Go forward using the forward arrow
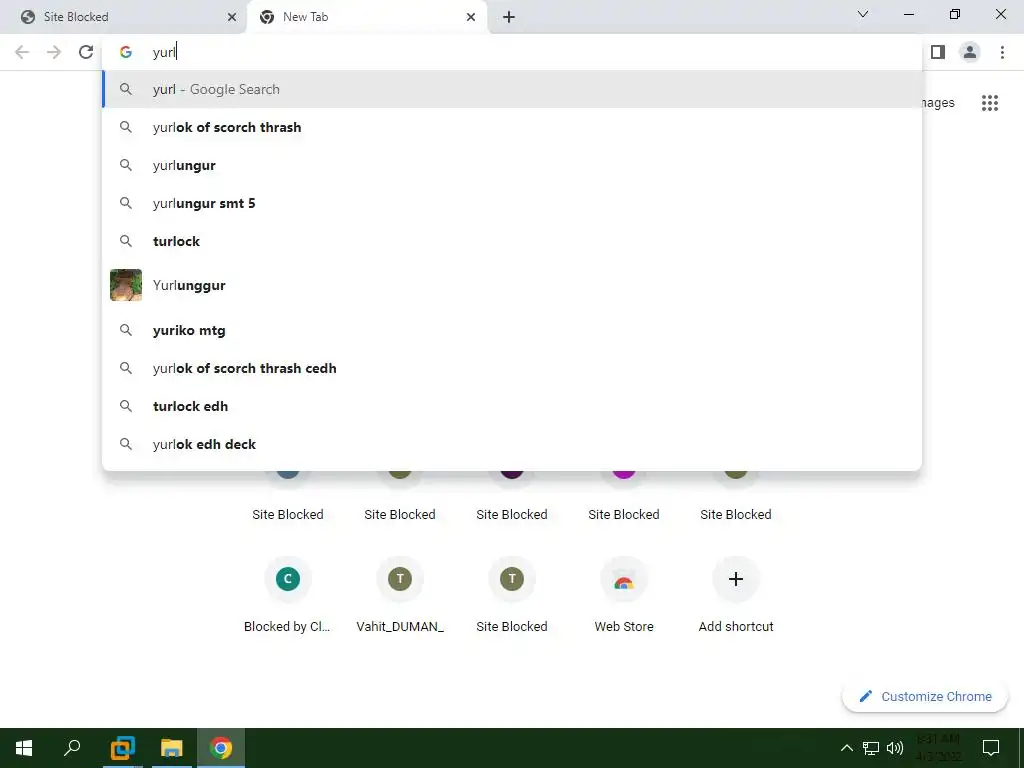This screenshot has width=1024, height=768. pyautogui.click(x=54, y=52)
